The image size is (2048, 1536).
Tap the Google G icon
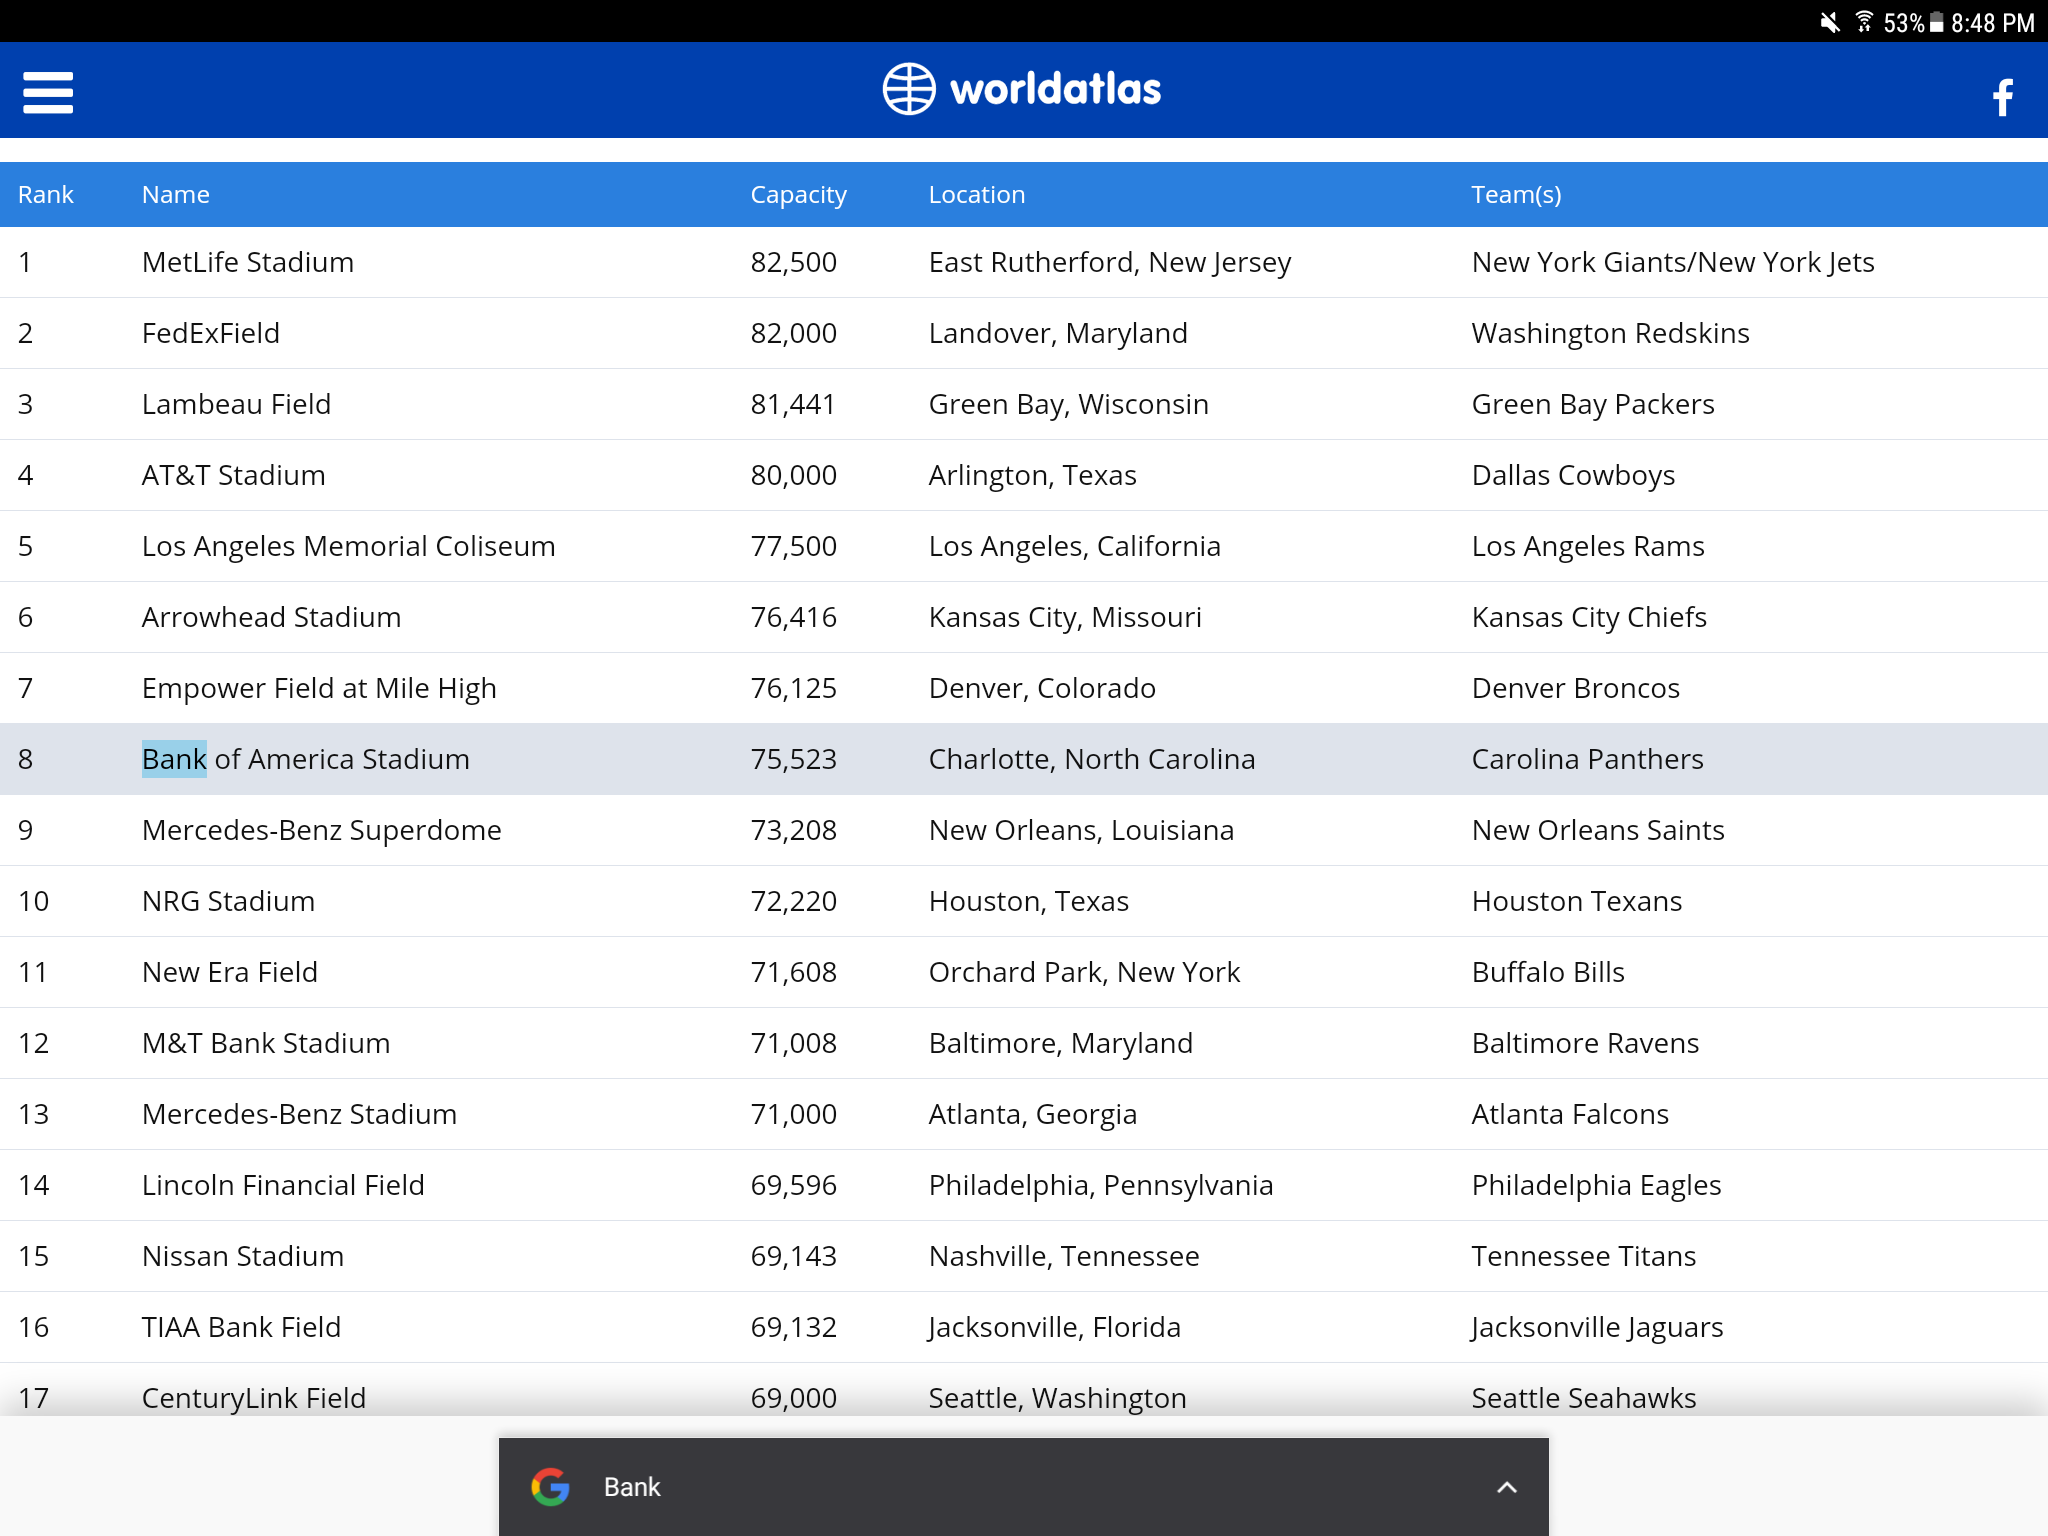pyautogui.click(x=550, y=1487)
